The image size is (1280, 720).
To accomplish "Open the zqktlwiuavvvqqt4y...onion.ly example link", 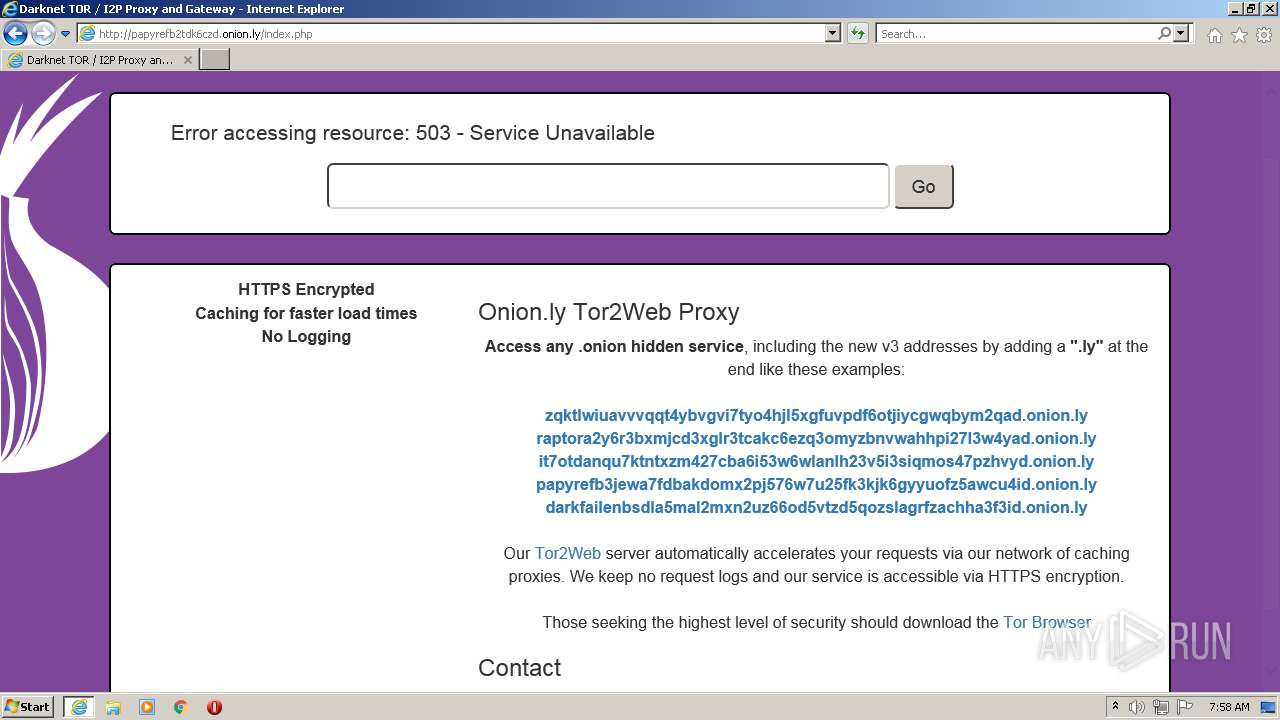I will click(x=816, y=415).
